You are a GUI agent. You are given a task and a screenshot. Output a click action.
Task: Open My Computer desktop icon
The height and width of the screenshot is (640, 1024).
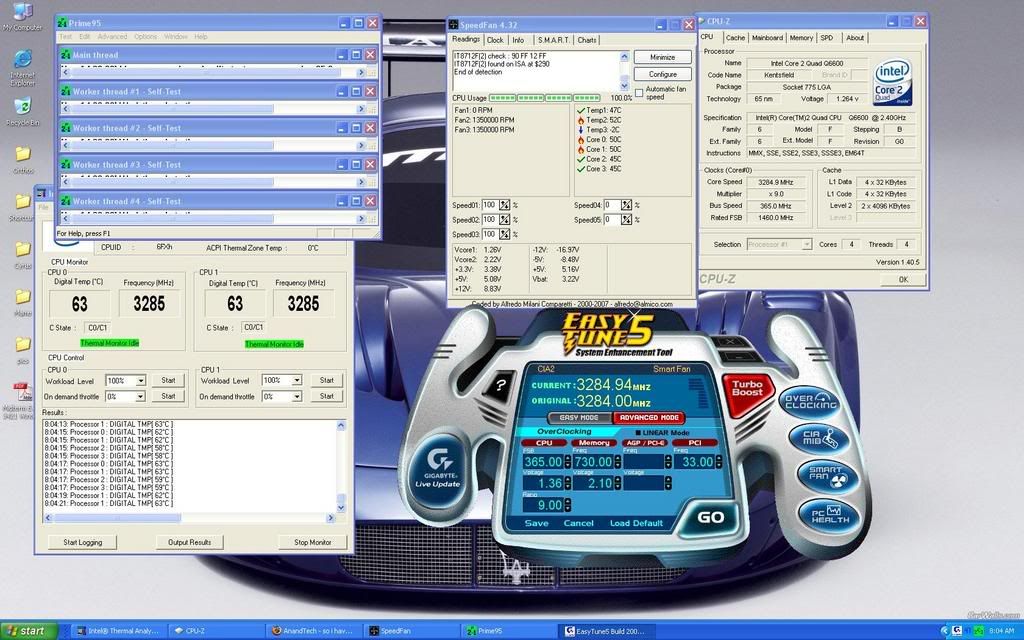22,16
